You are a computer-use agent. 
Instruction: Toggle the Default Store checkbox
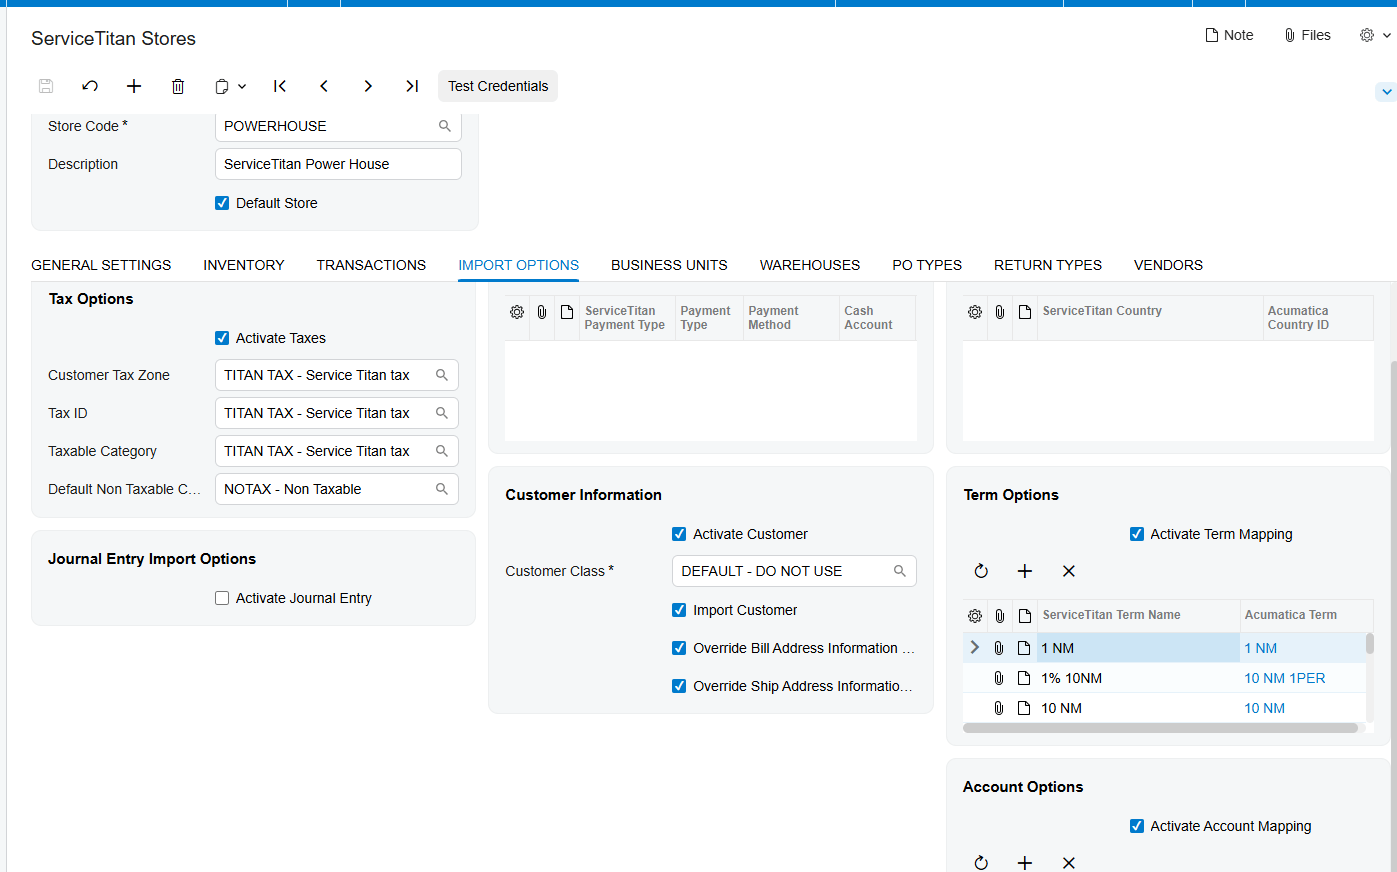click(x=222, y=203)
